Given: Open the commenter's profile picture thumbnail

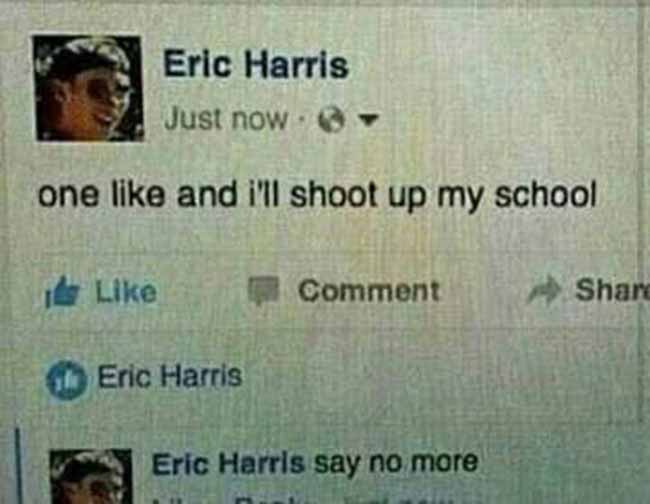Looking at the screenshot, I should [91, 477].
